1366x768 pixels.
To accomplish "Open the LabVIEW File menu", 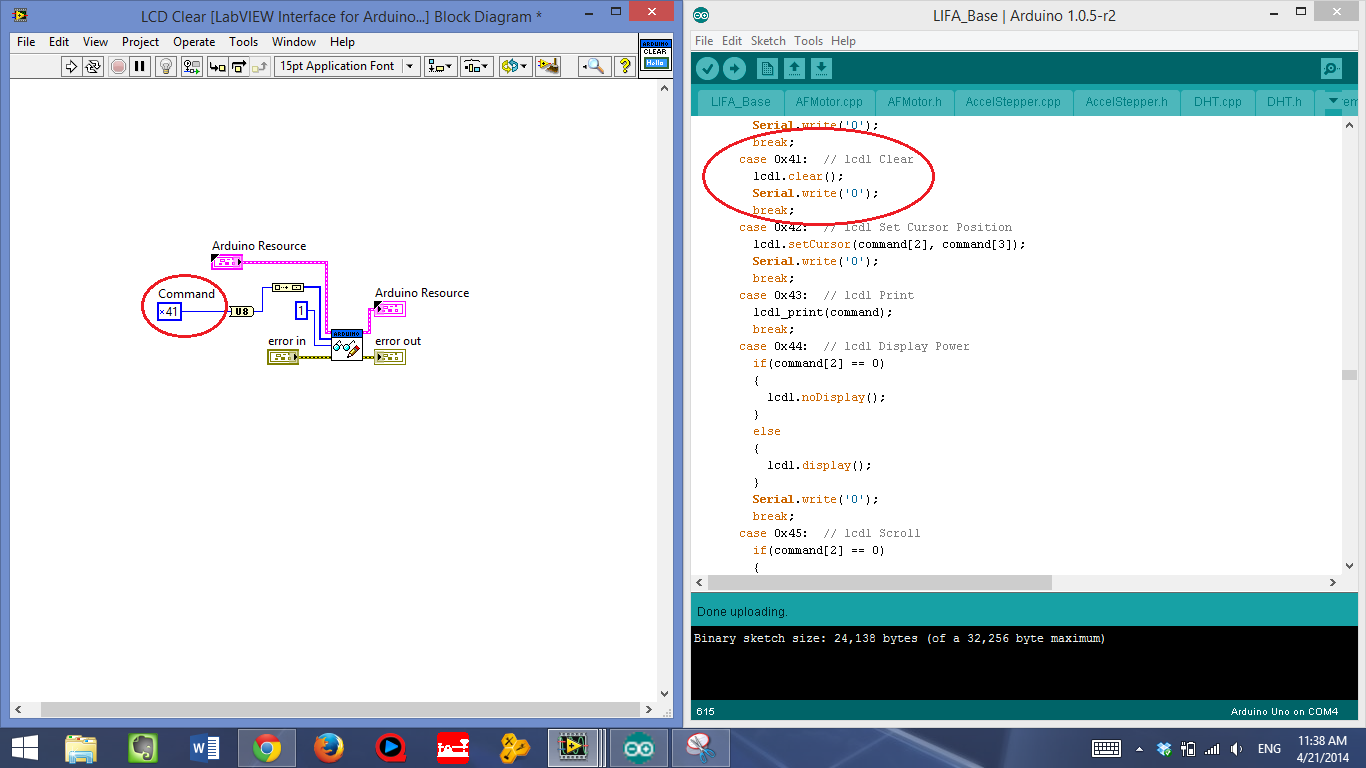I will pos(26,42).
